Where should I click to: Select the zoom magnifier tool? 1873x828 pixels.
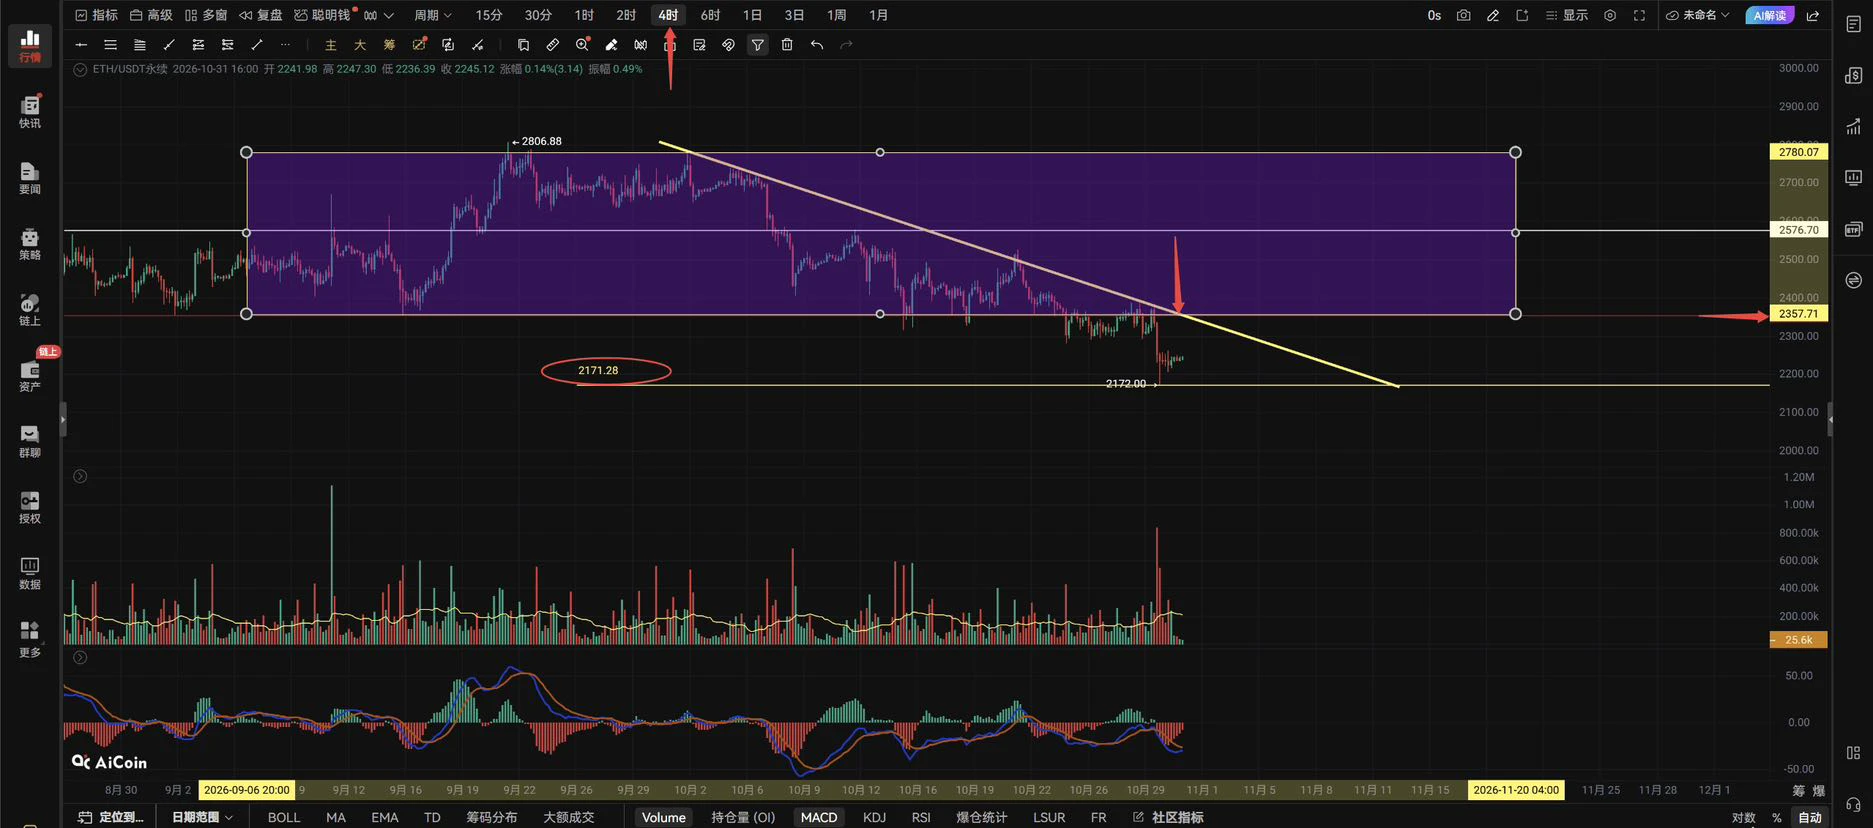click(583, 44)
